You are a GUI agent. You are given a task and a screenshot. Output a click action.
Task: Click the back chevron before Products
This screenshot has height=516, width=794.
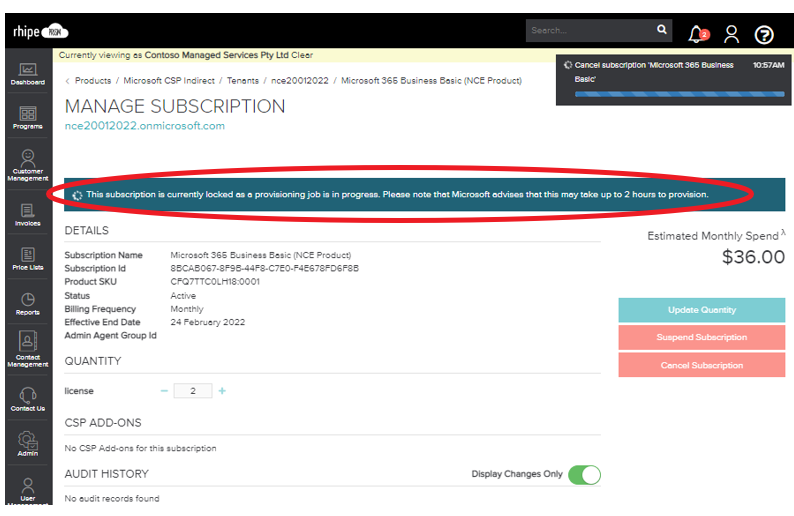pos(67,81)
